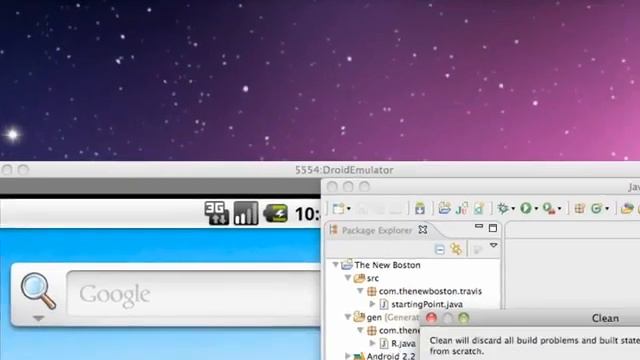The height and width of the screenshot is (360, 640).
Task: Select R.java file
Action: (x=403, y=343)
